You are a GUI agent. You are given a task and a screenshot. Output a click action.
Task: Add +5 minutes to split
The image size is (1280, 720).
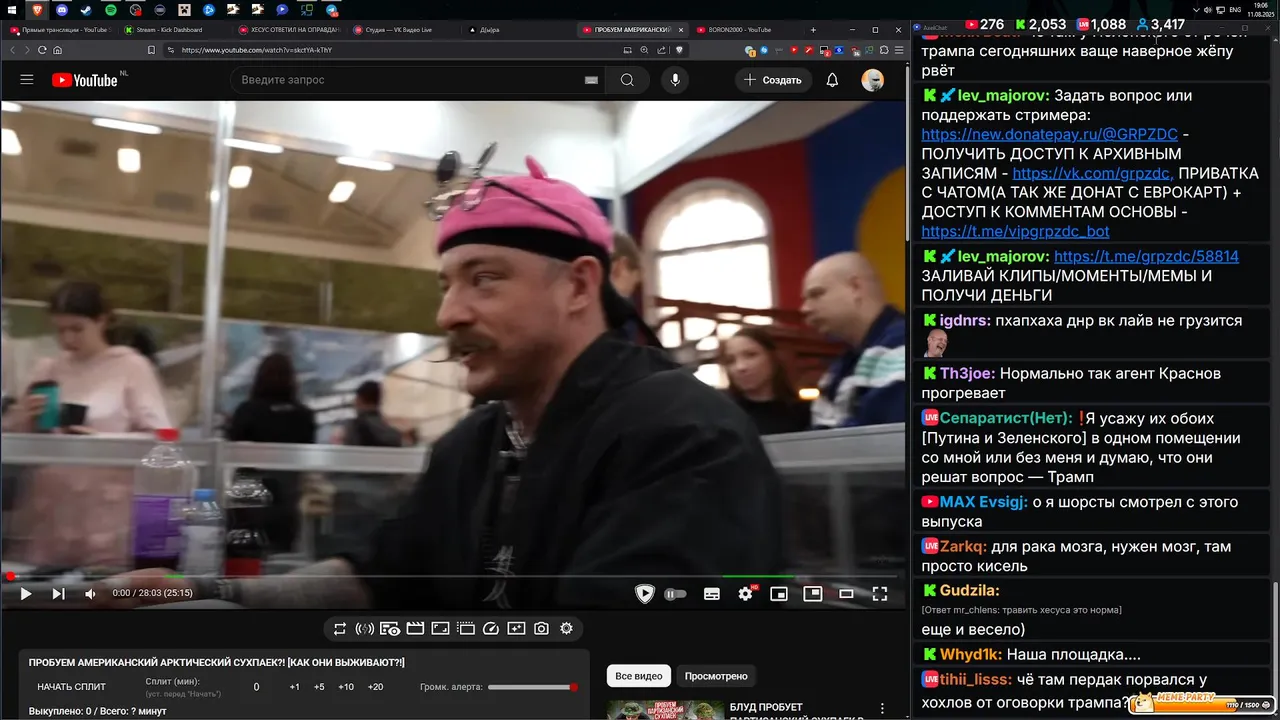click(x=319, y=687)
